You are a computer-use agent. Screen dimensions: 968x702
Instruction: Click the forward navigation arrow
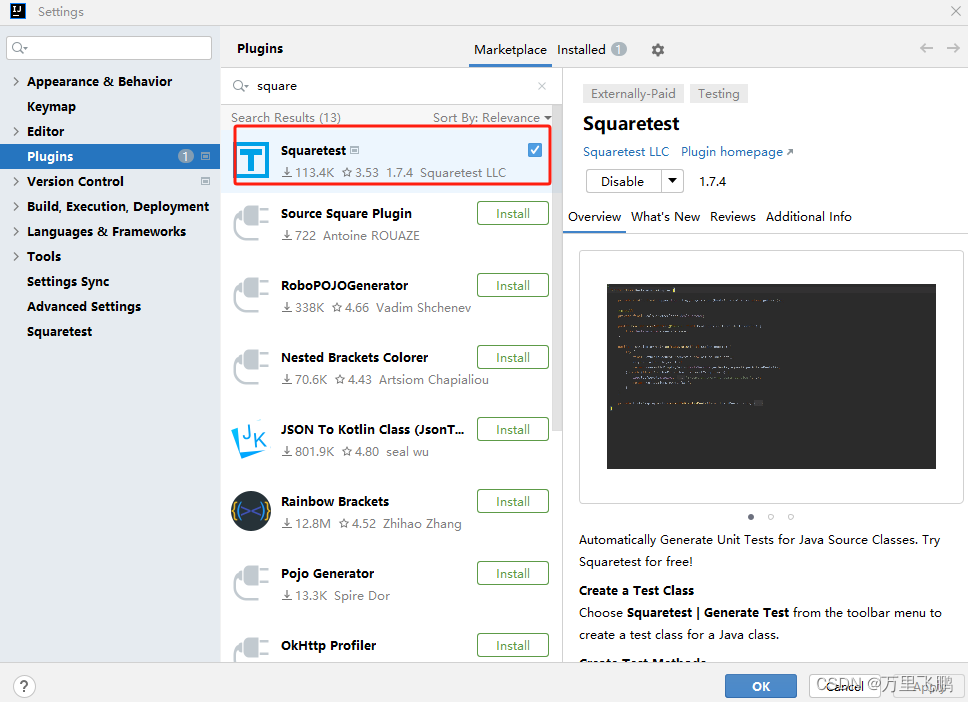(953, 48)
